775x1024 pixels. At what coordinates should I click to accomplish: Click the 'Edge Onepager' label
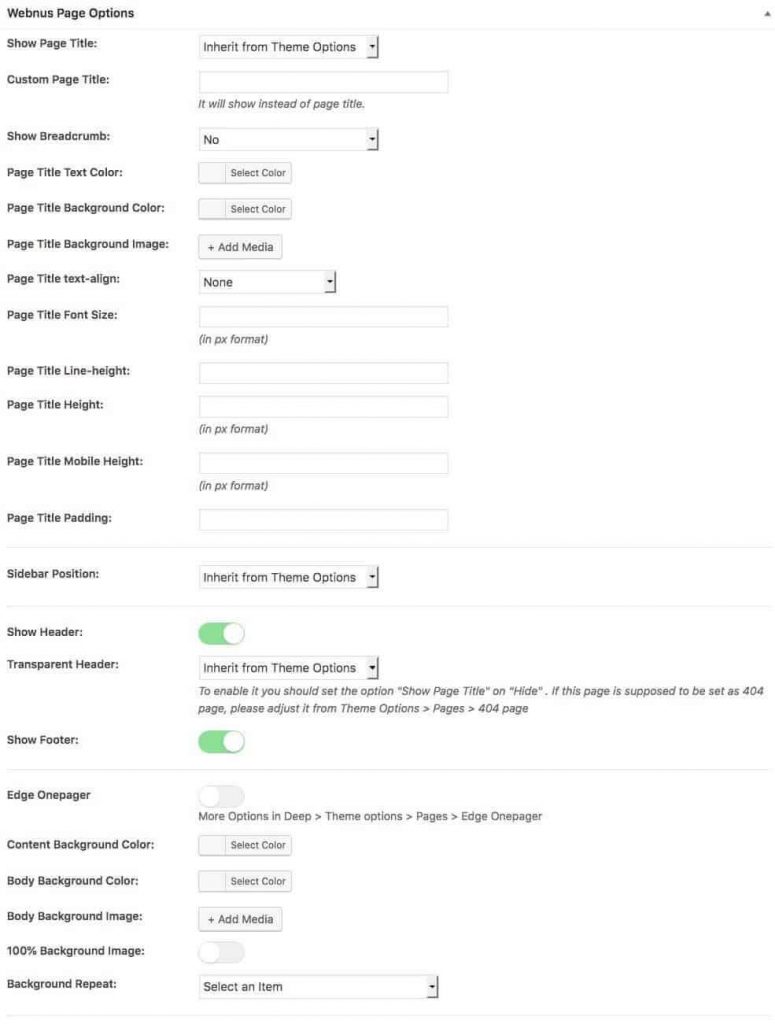49,795
